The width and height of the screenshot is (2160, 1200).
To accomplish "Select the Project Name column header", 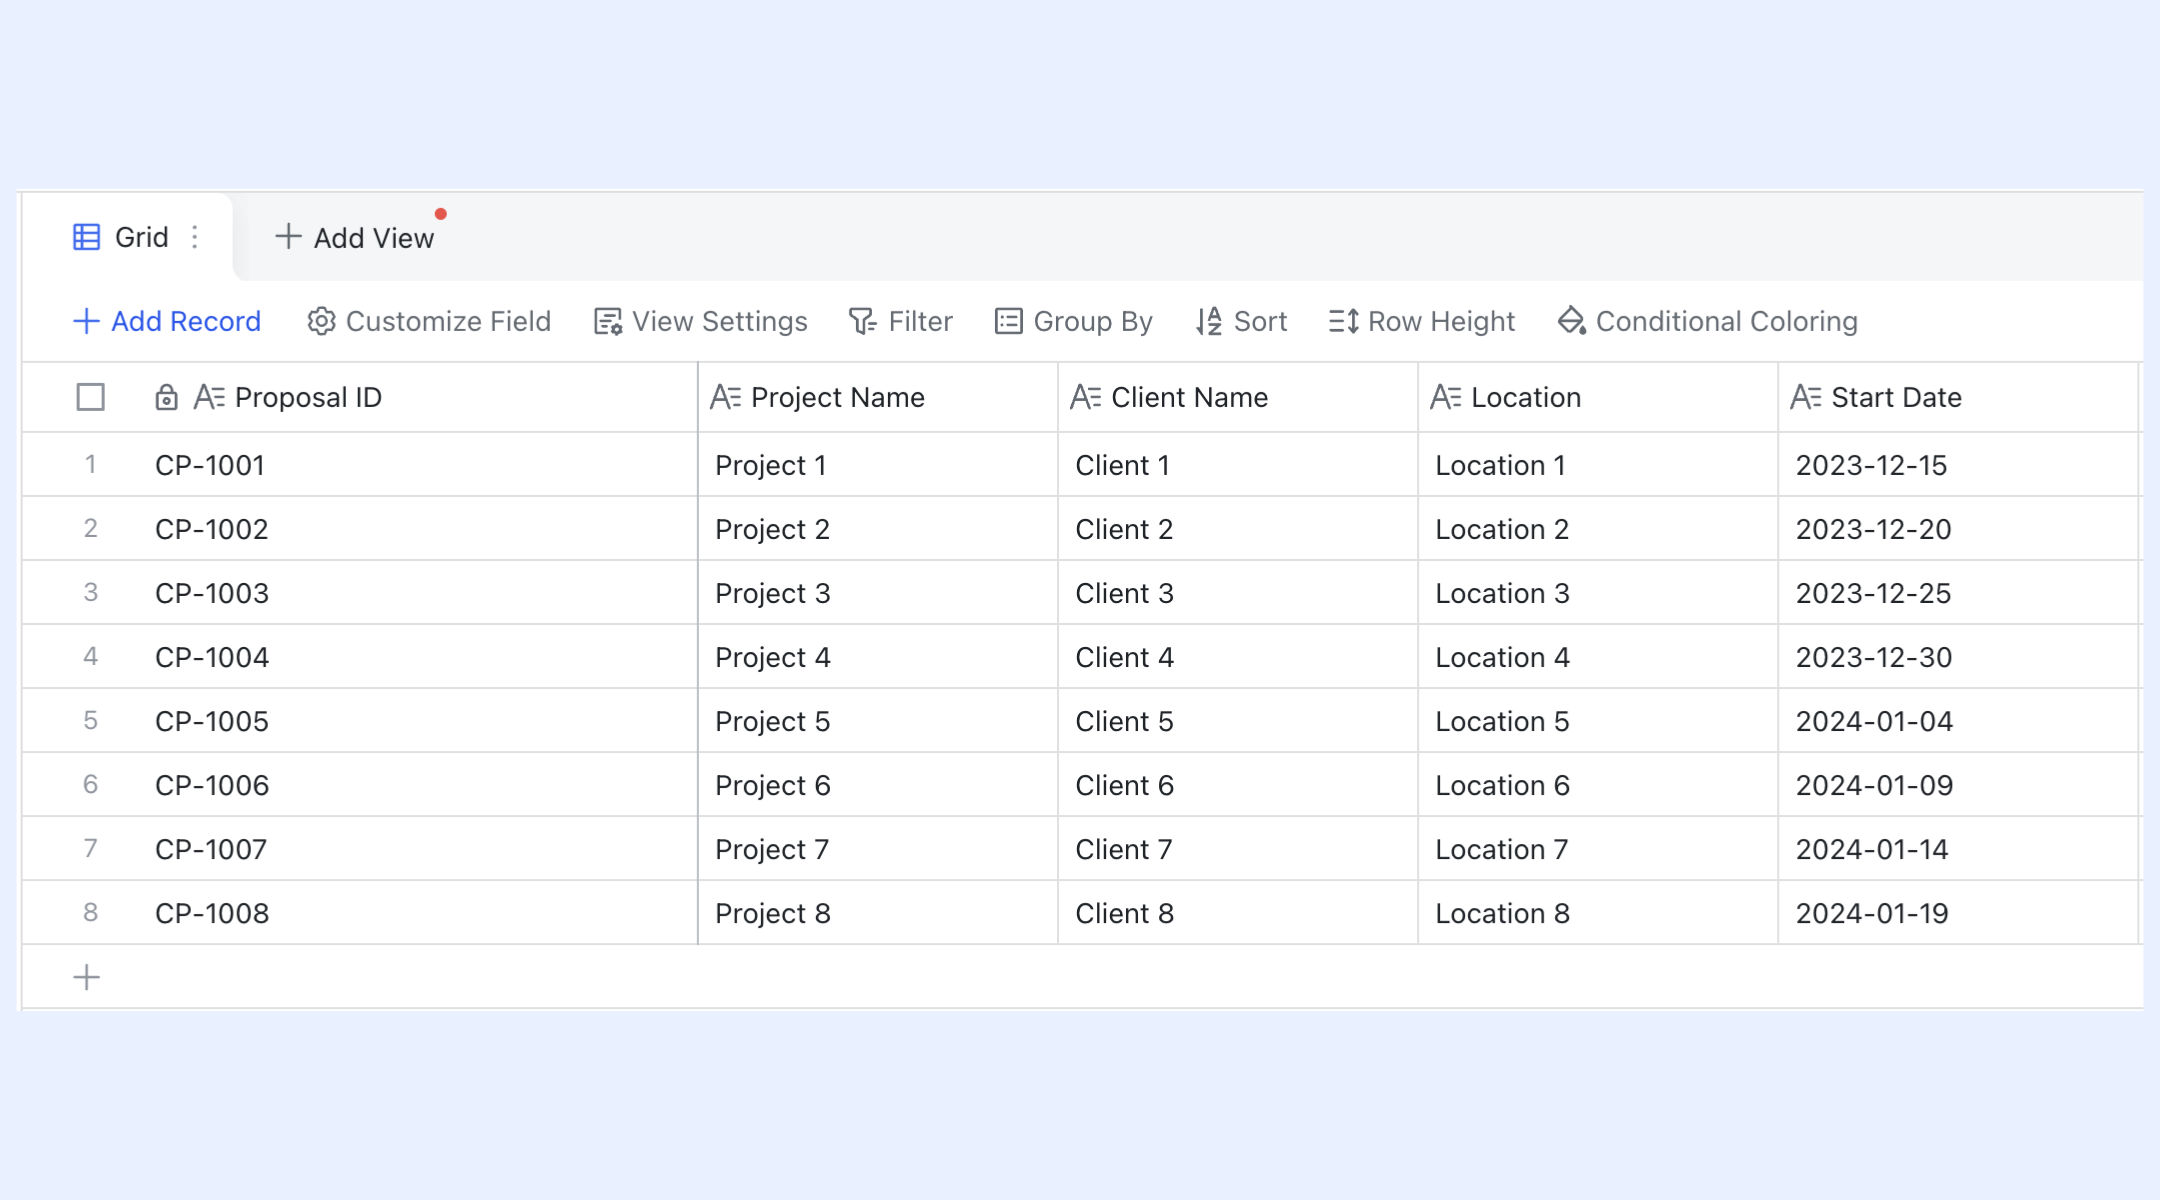I will coord(878,397).
